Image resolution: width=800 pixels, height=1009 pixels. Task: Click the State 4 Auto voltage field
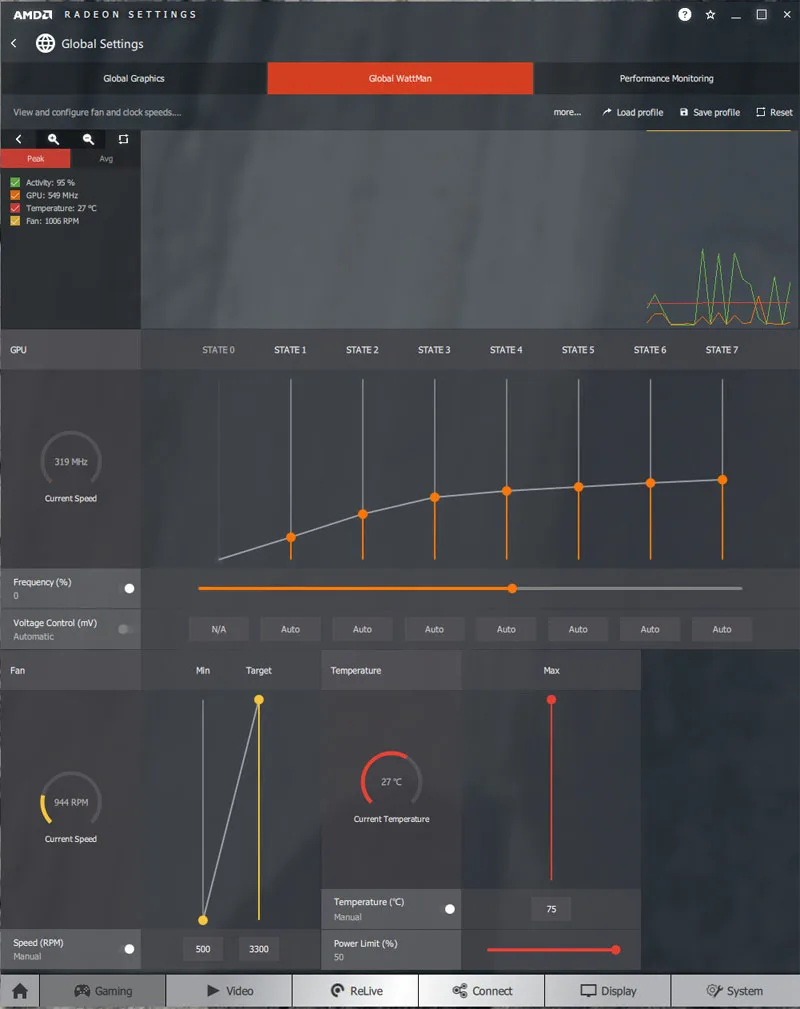coord(506,629)
